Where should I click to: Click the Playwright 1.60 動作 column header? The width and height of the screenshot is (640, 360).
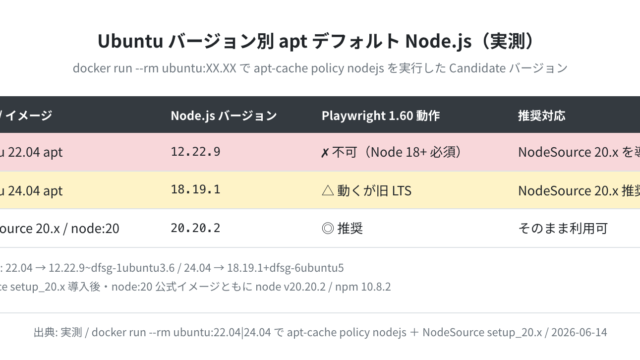point(380,116)
